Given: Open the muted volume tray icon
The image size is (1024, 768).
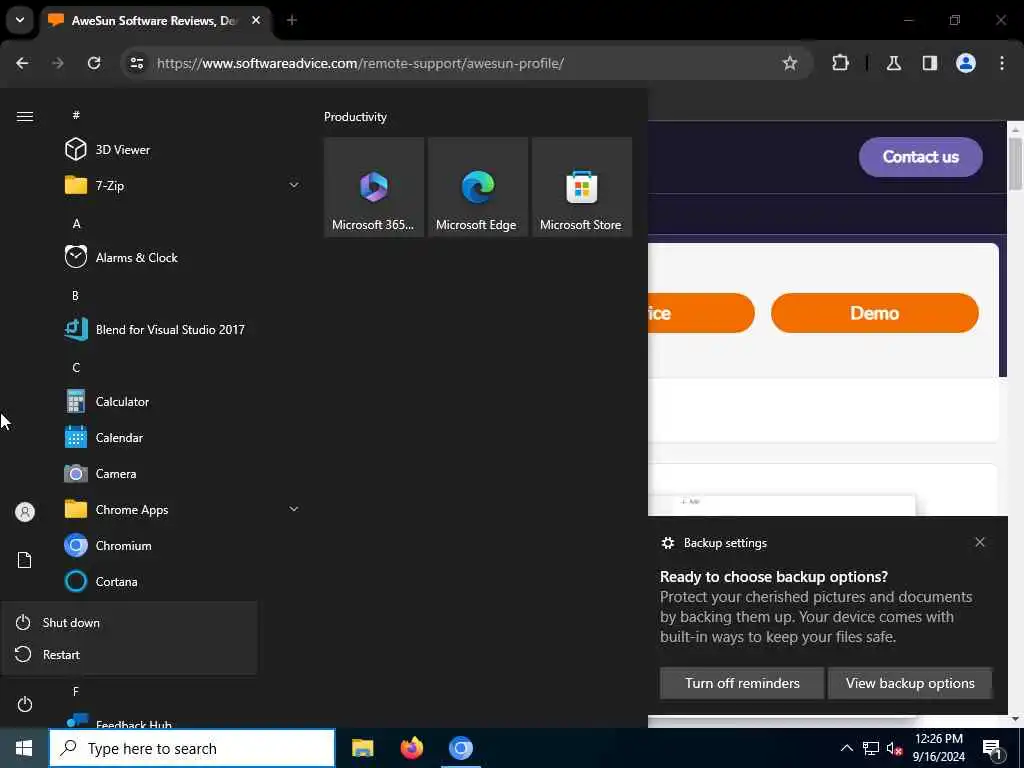Looking at the screenshot, I should [x=894, y=748].
